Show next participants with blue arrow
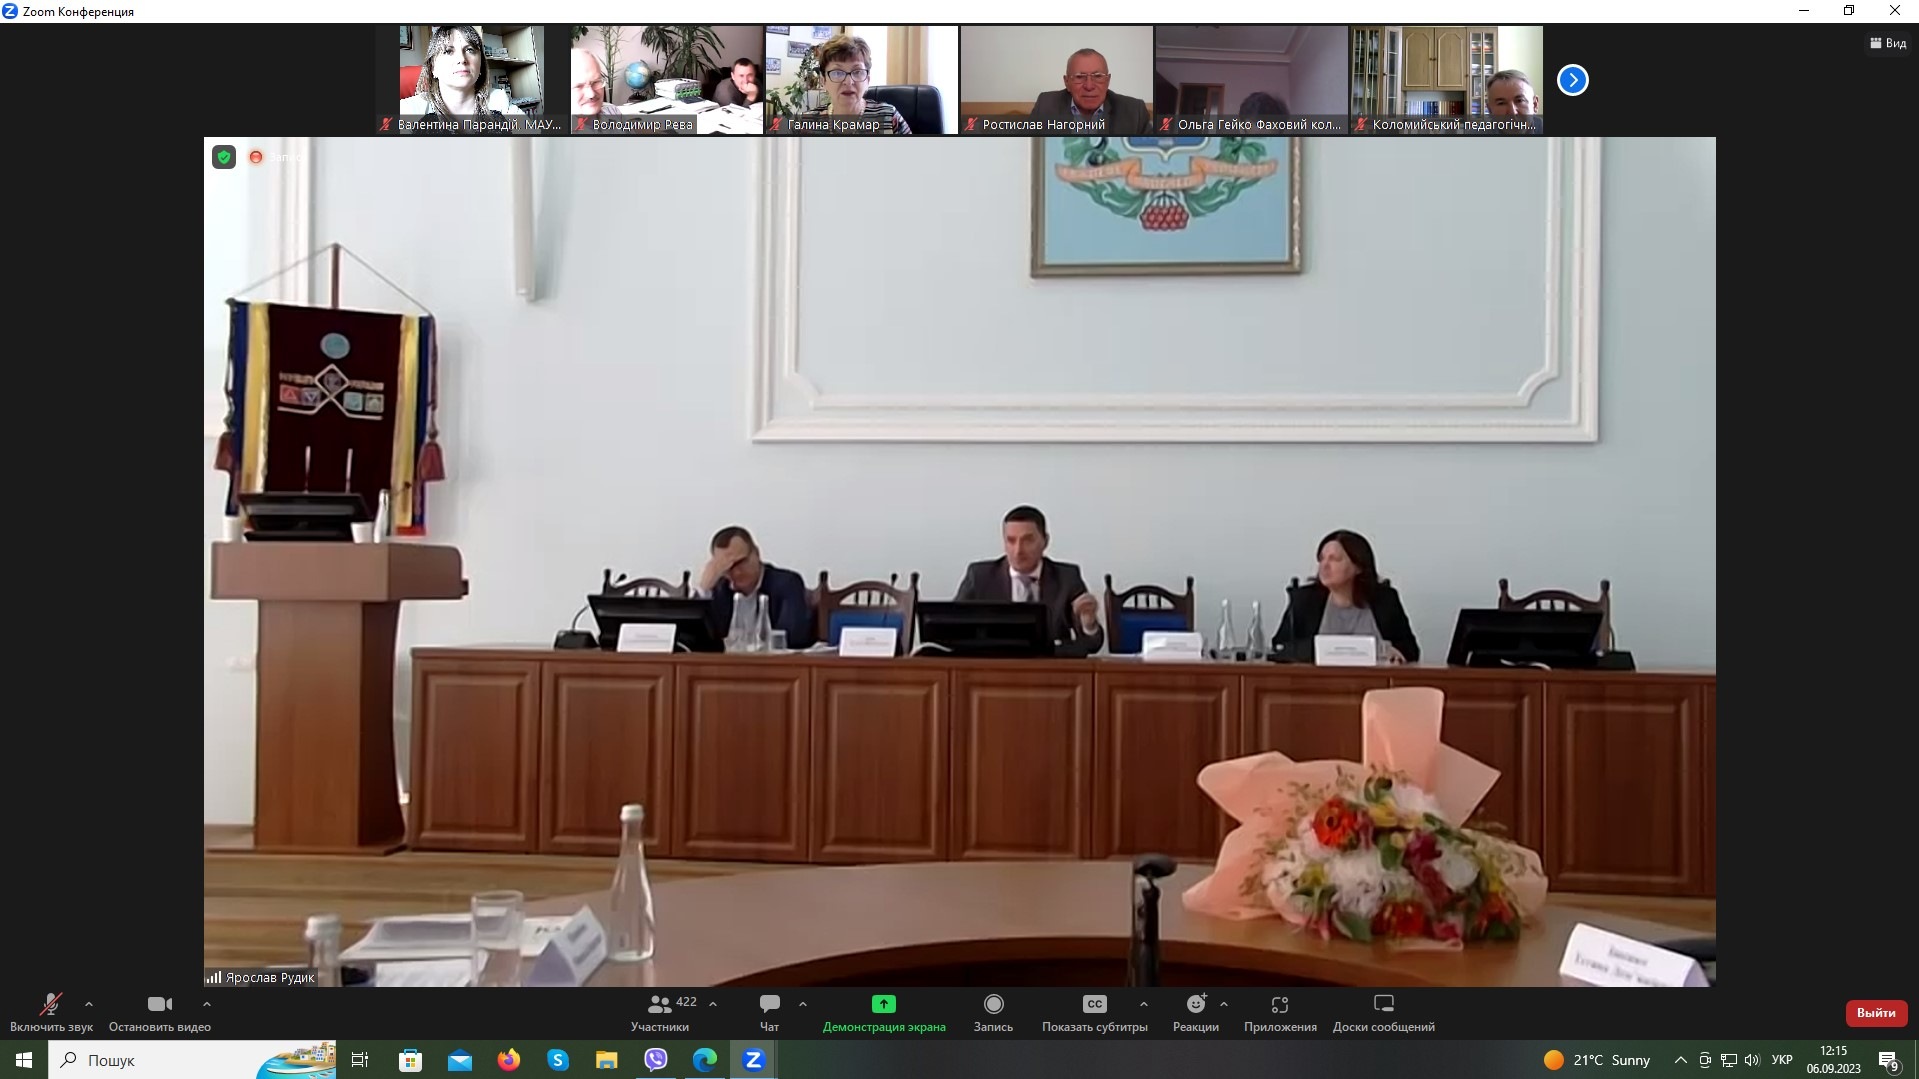Screen dimensions: 1919x1079 click(x=1572, y=80)
